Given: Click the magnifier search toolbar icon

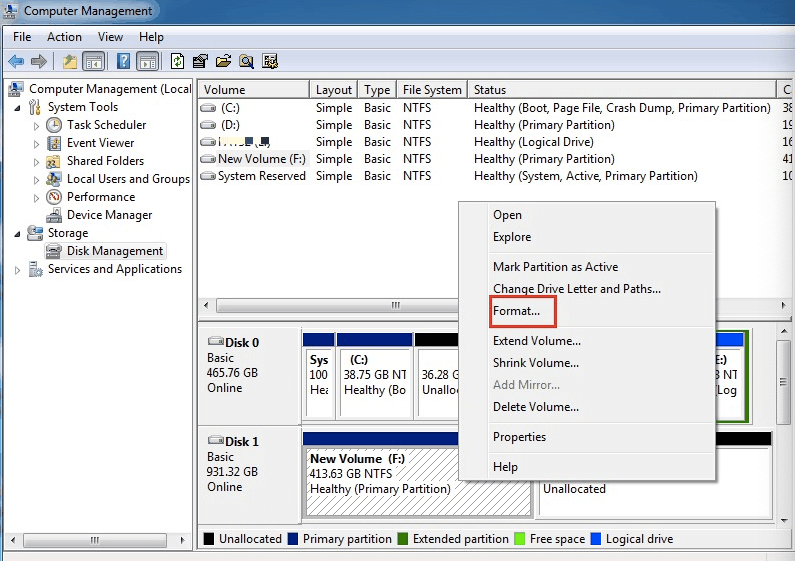Looking at the screenshot, I should [x=246, y=61].
